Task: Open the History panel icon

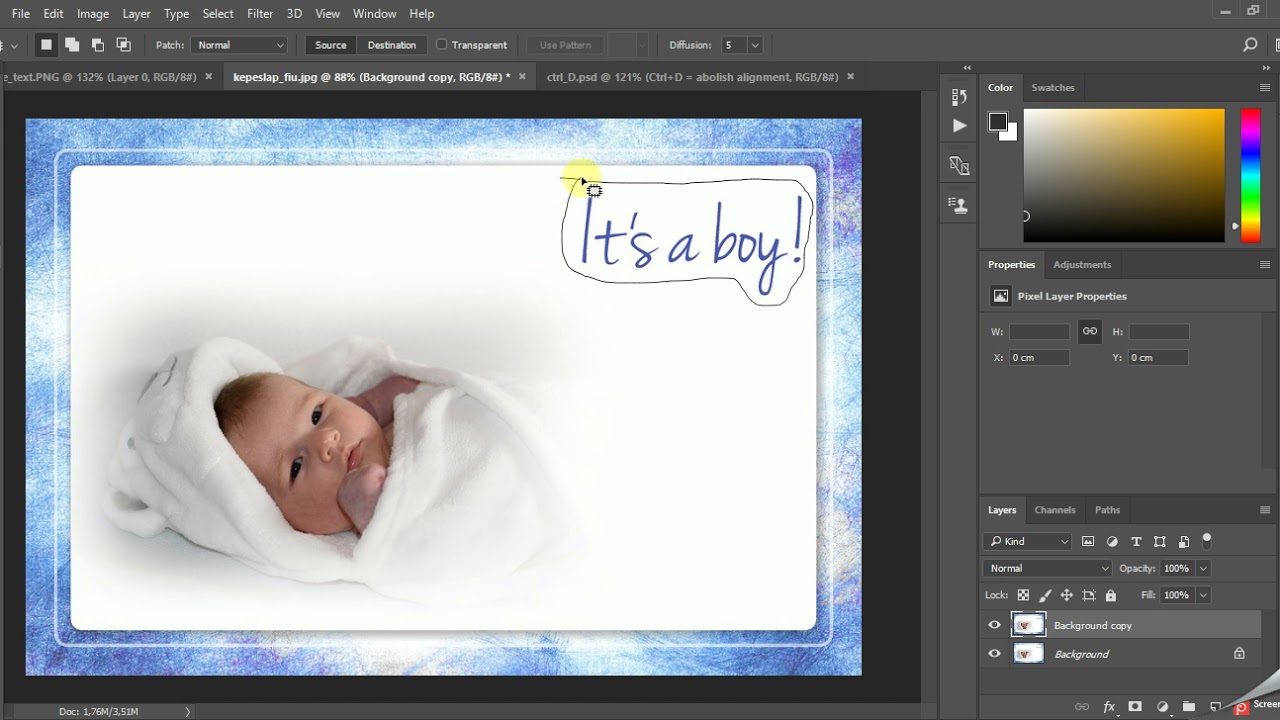Action: tap(960, 97)
